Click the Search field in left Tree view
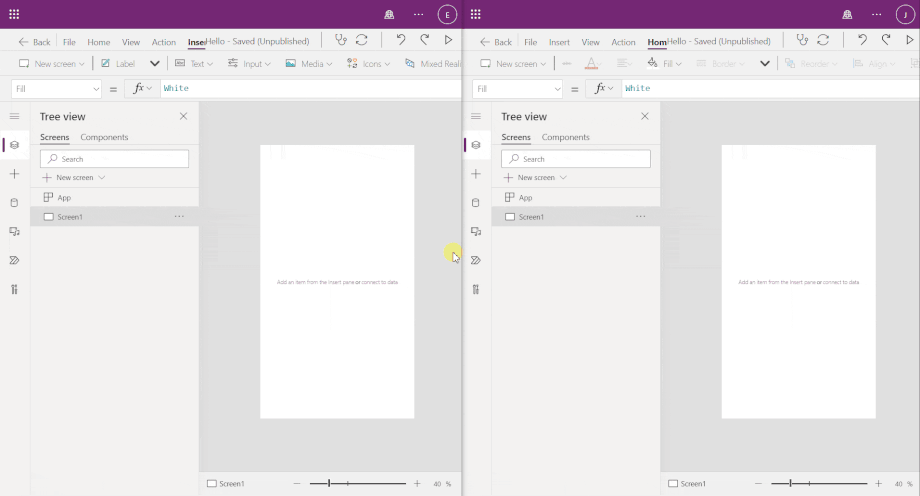Viewport: 920px width, 496px height. pyautogui.click(x=114, y=159)
